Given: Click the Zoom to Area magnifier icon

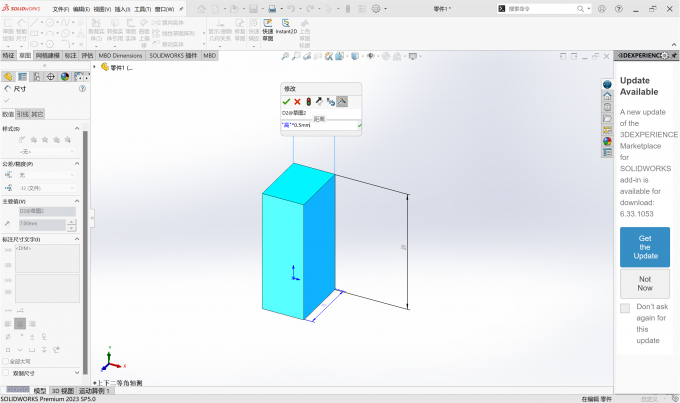Looking at the screenshot, I should click(x=296, y=56).
